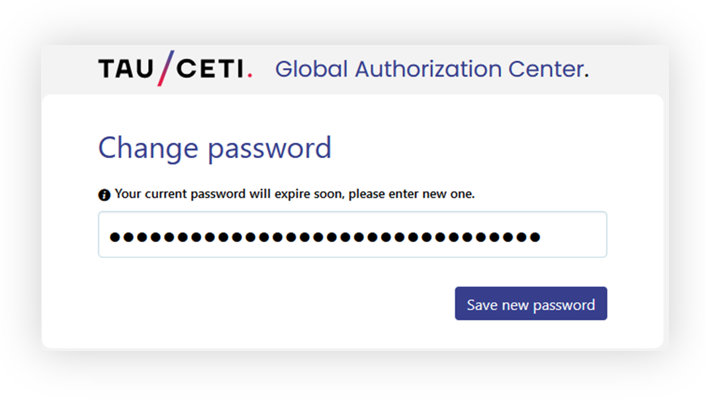Click the info icon beside the expiry message
Viewport: 705px width, 400px height.
point(104,195)
